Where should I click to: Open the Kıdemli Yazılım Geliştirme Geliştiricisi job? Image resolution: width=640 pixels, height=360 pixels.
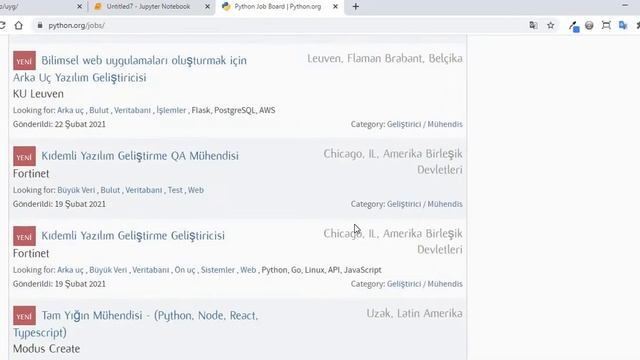pos(133,236)
